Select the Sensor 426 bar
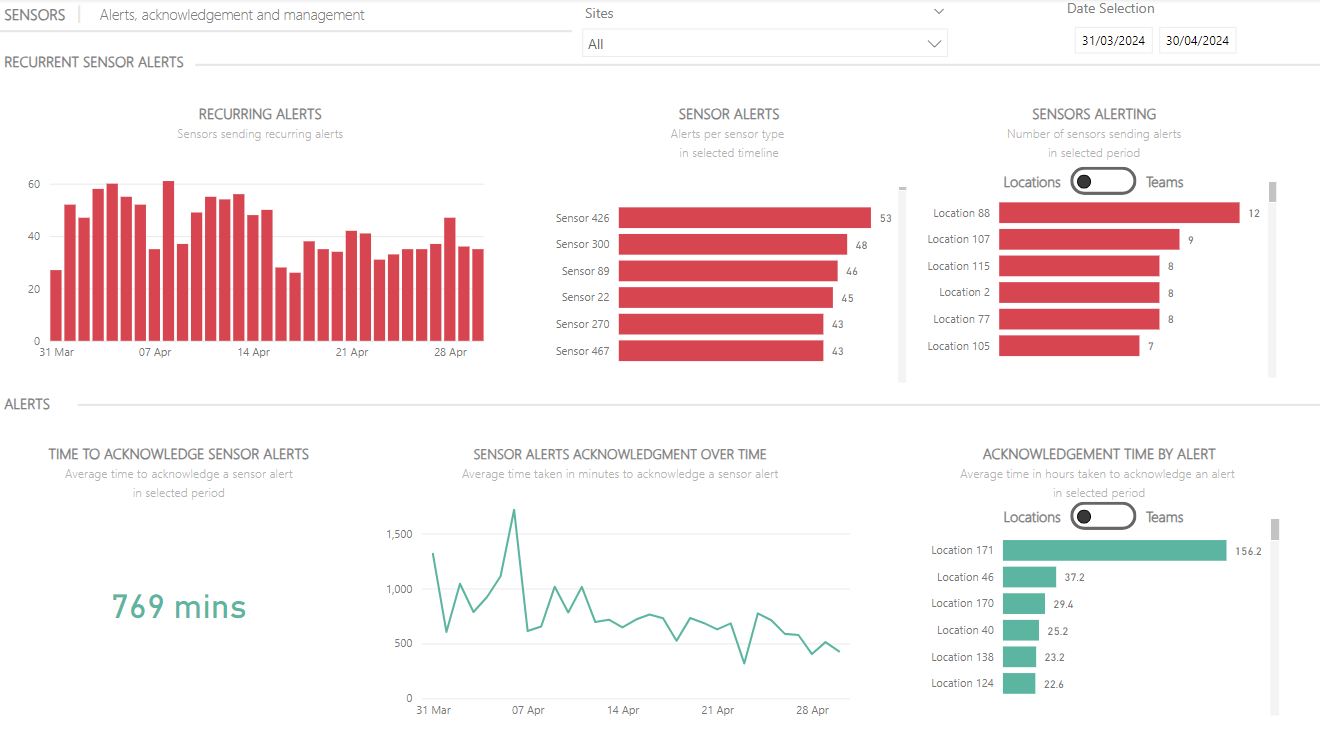This screenshot has width=1320, height=740. [744, 218]
